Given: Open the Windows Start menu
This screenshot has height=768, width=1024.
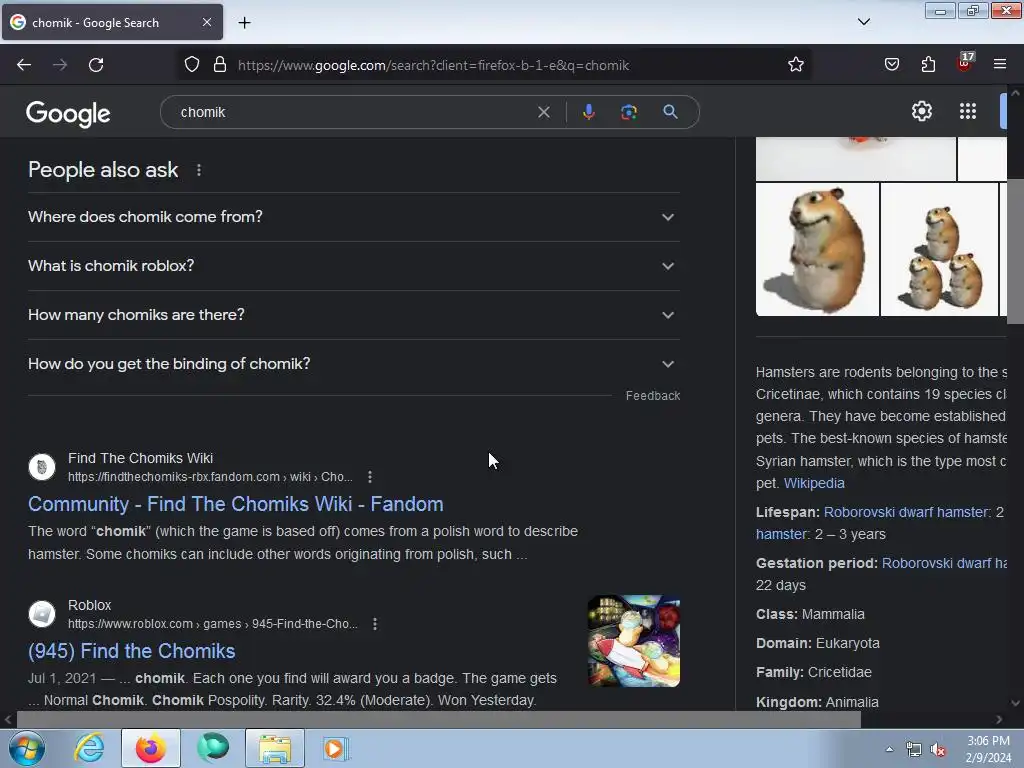Looking at the screenshot, I should (x=26, y=748).
